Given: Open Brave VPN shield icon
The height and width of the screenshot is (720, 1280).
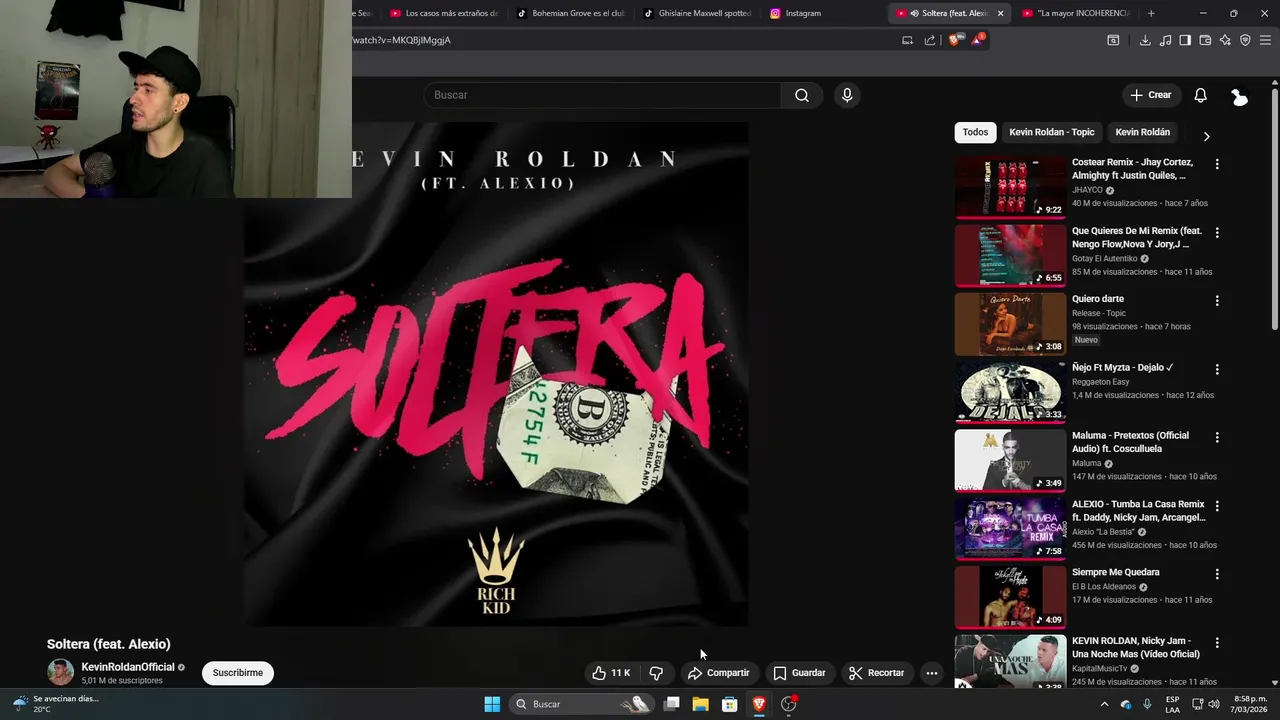Looking at the screenshot, I should (x=1245, y=40).
